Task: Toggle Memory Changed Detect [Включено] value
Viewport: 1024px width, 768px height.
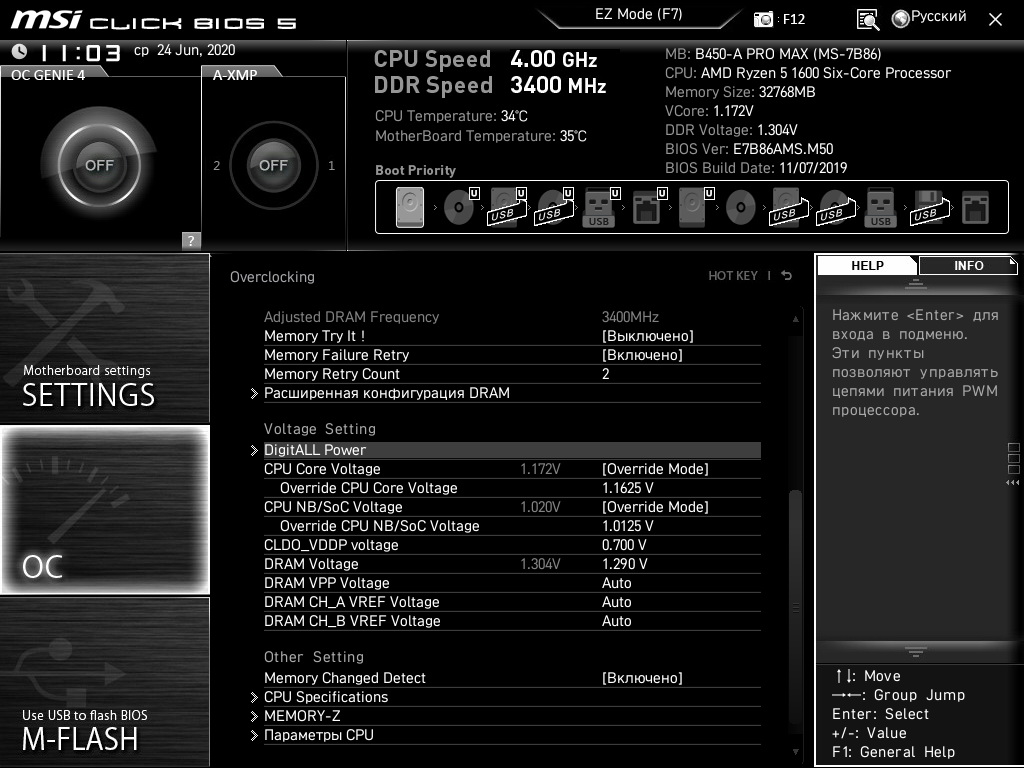Action: pos(642,678)
